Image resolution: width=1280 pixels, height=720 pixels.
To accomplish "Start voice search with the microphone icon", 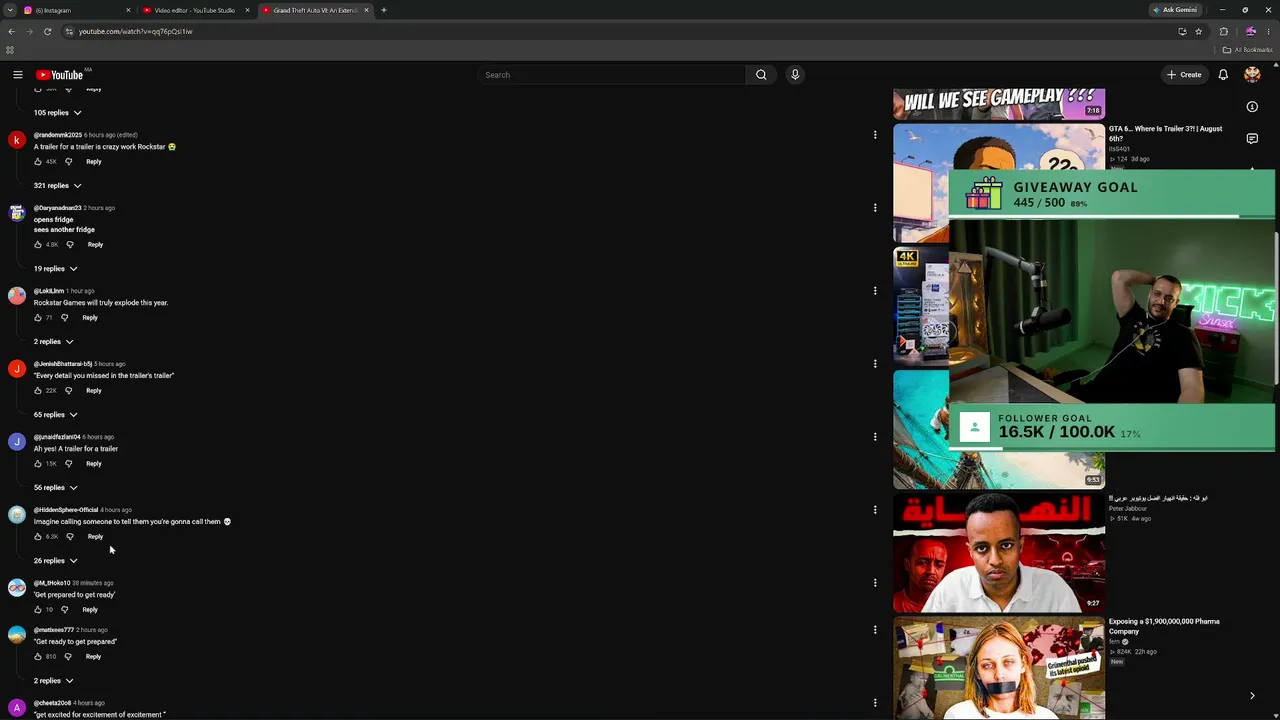I will pyautogui.click(x=795, y=75).
